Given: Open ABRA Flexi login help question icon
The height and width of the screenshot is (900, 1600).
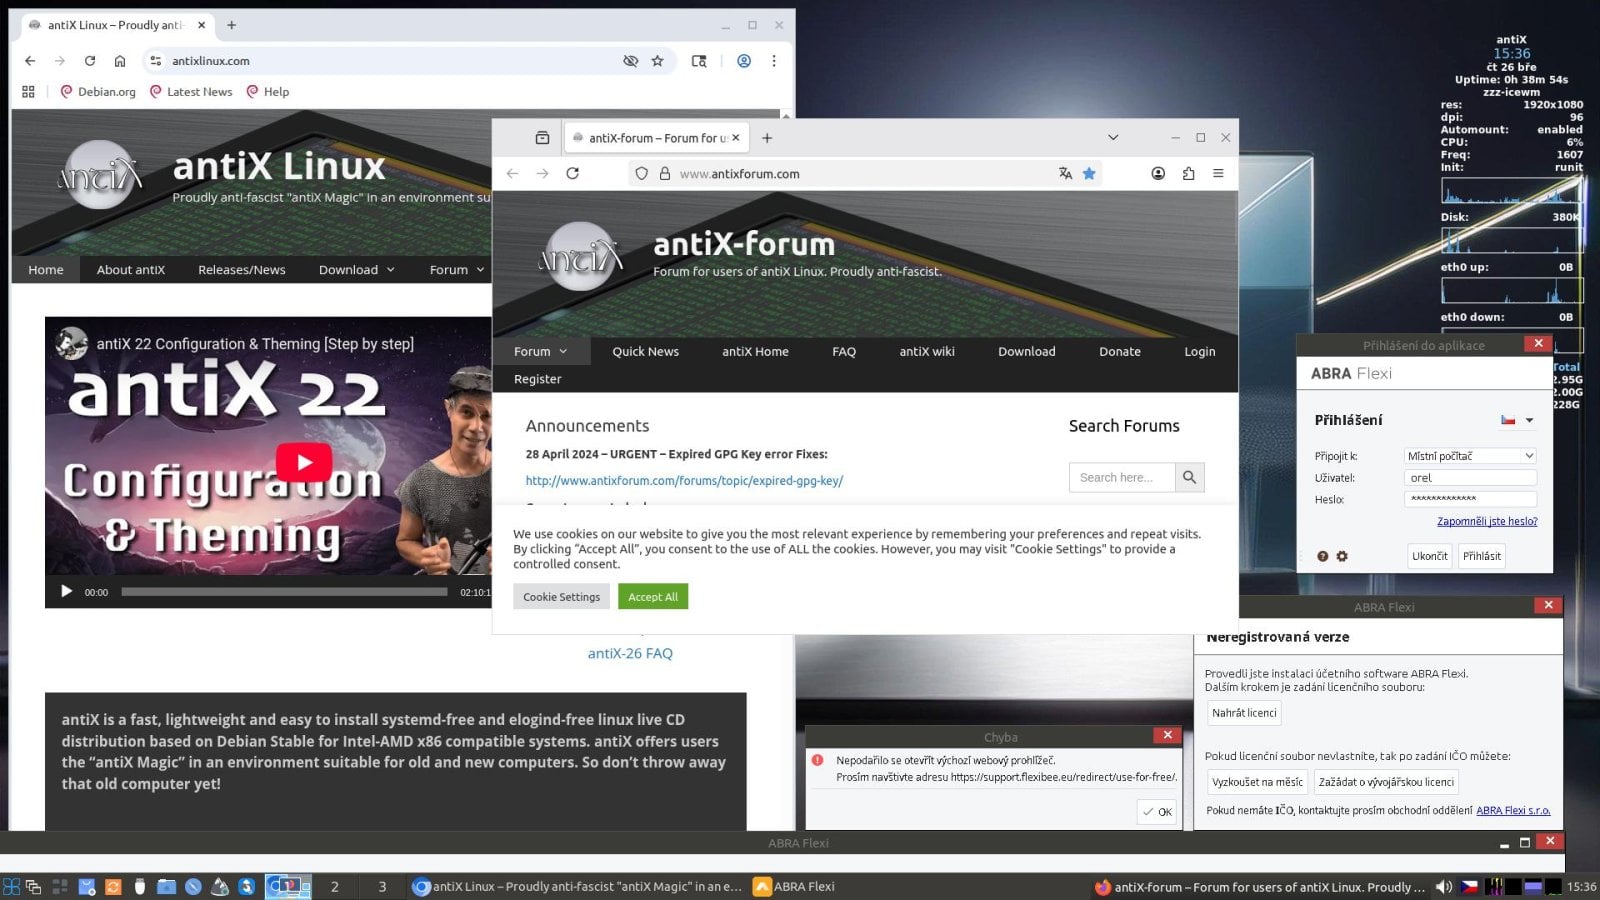Looking at the screenshot, I should (x=1322, y=556).
